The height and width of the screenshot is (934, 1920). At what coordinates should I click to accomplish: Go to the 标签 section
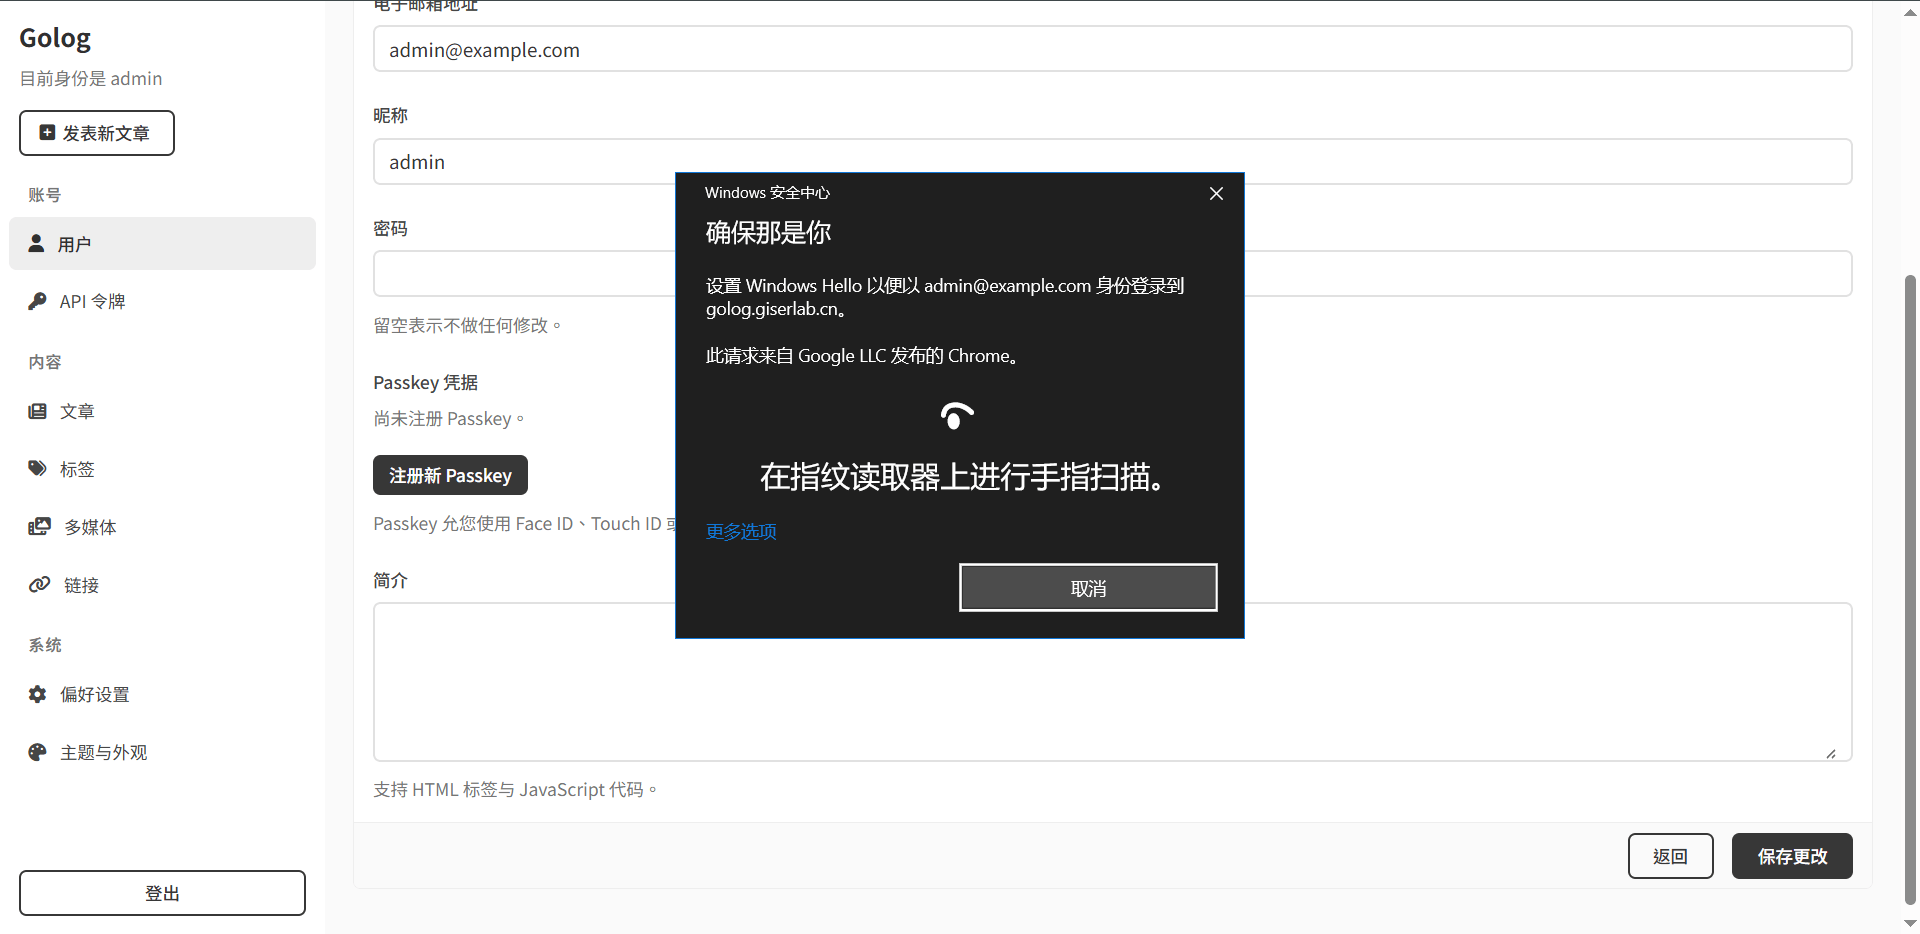coord(162,469)
